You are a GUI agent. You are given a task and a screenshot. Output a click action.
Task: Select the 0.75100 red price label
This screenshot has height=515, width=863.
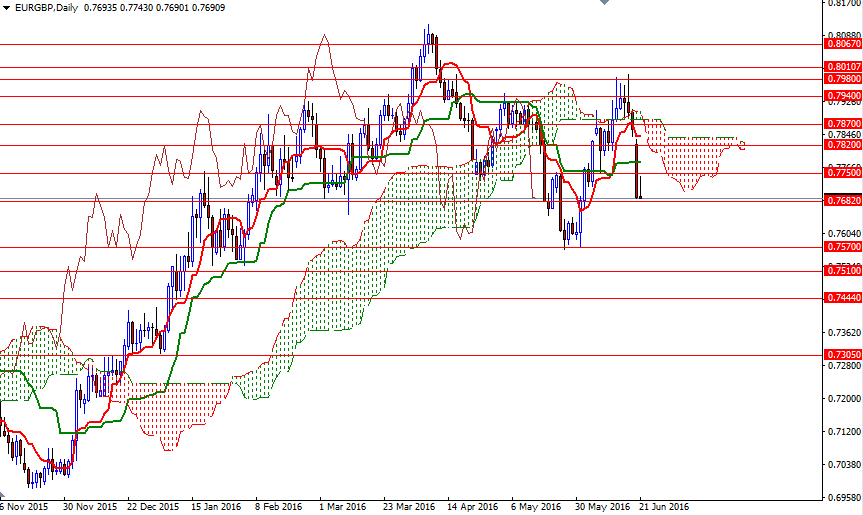(843, 271)
